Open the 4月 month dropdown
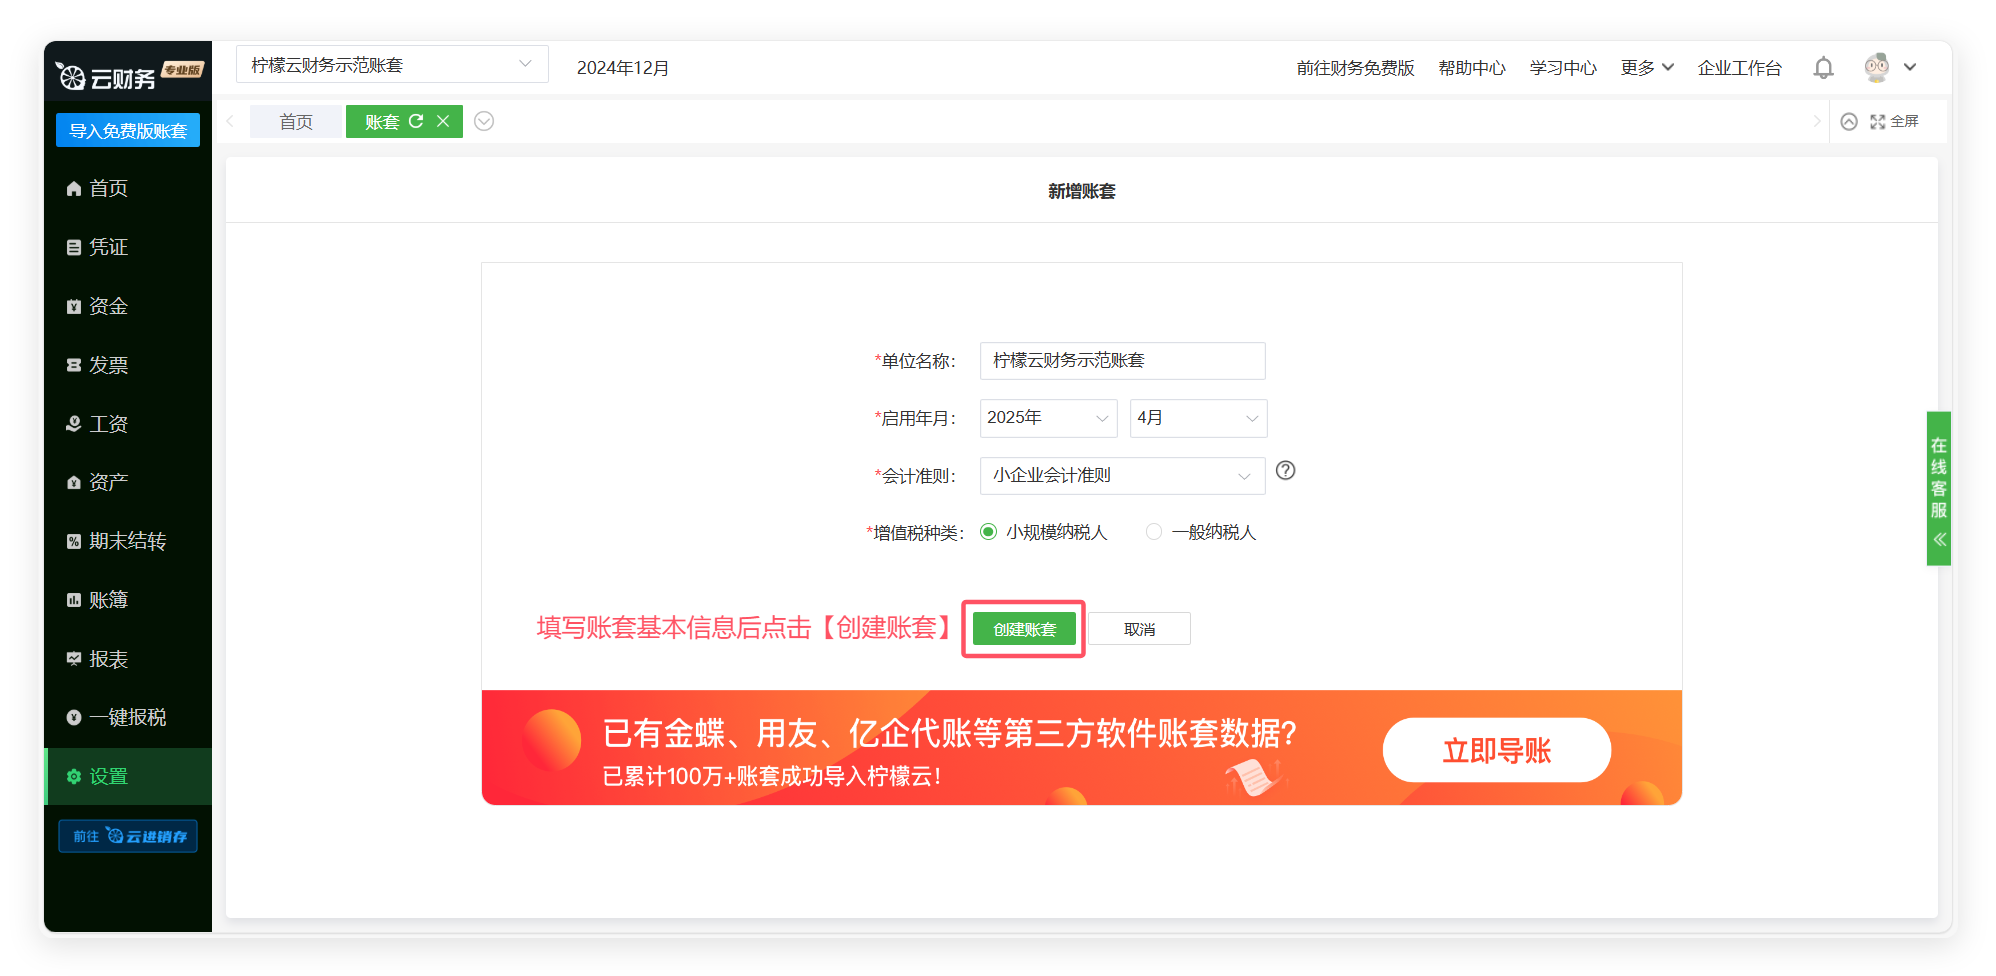 click(1198, 418)
